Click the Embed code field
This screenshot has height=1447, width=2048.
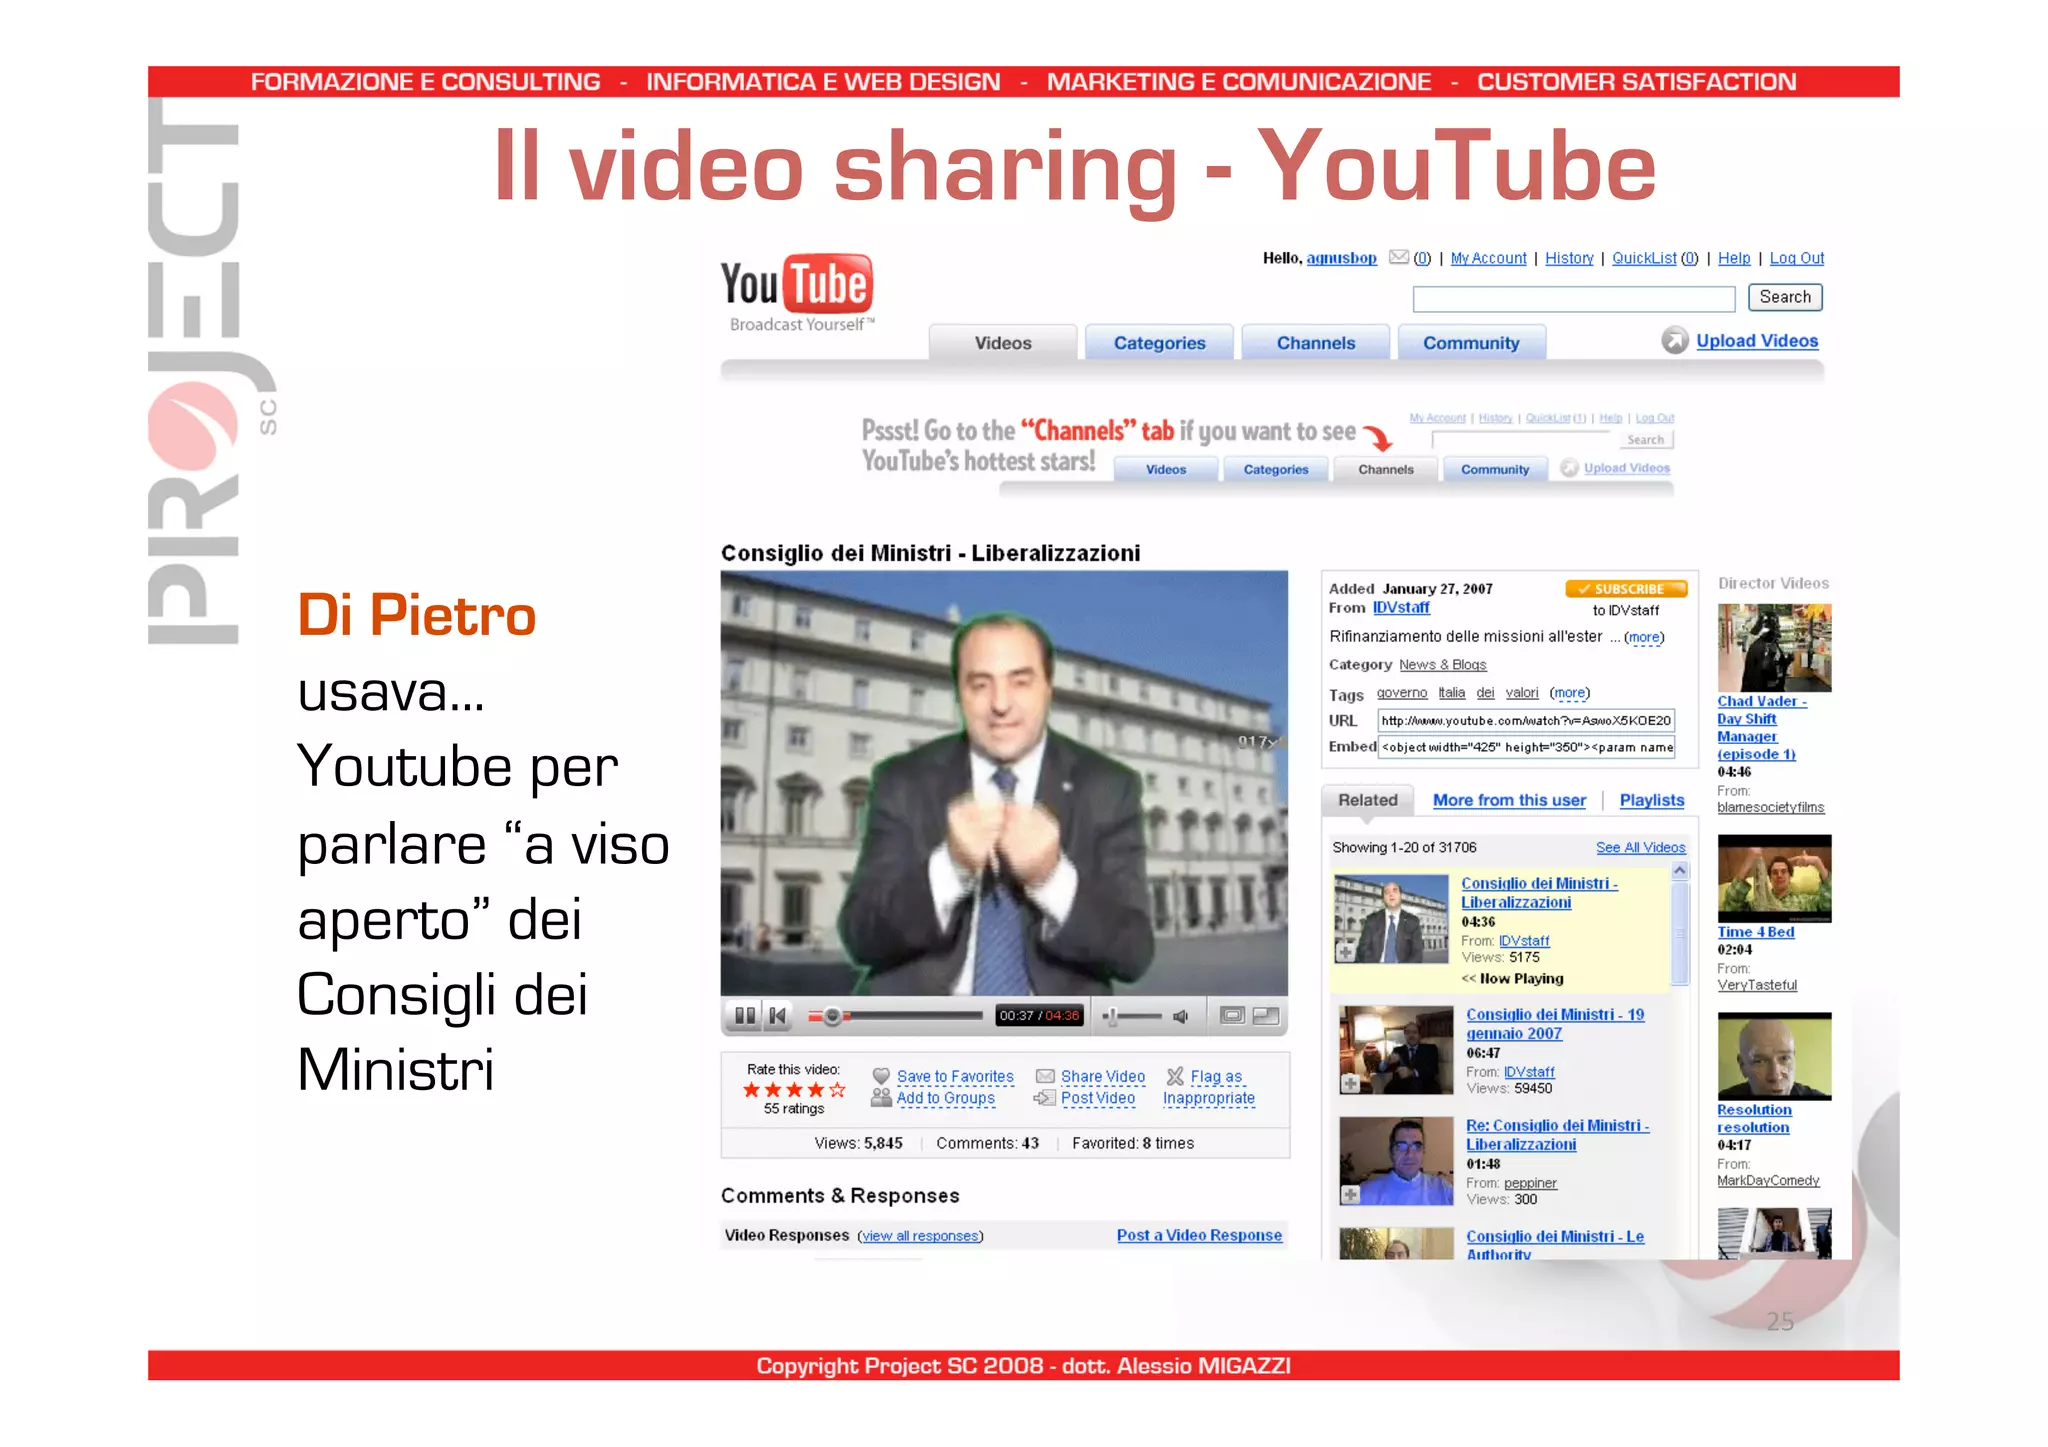(x=1525, y=747)
